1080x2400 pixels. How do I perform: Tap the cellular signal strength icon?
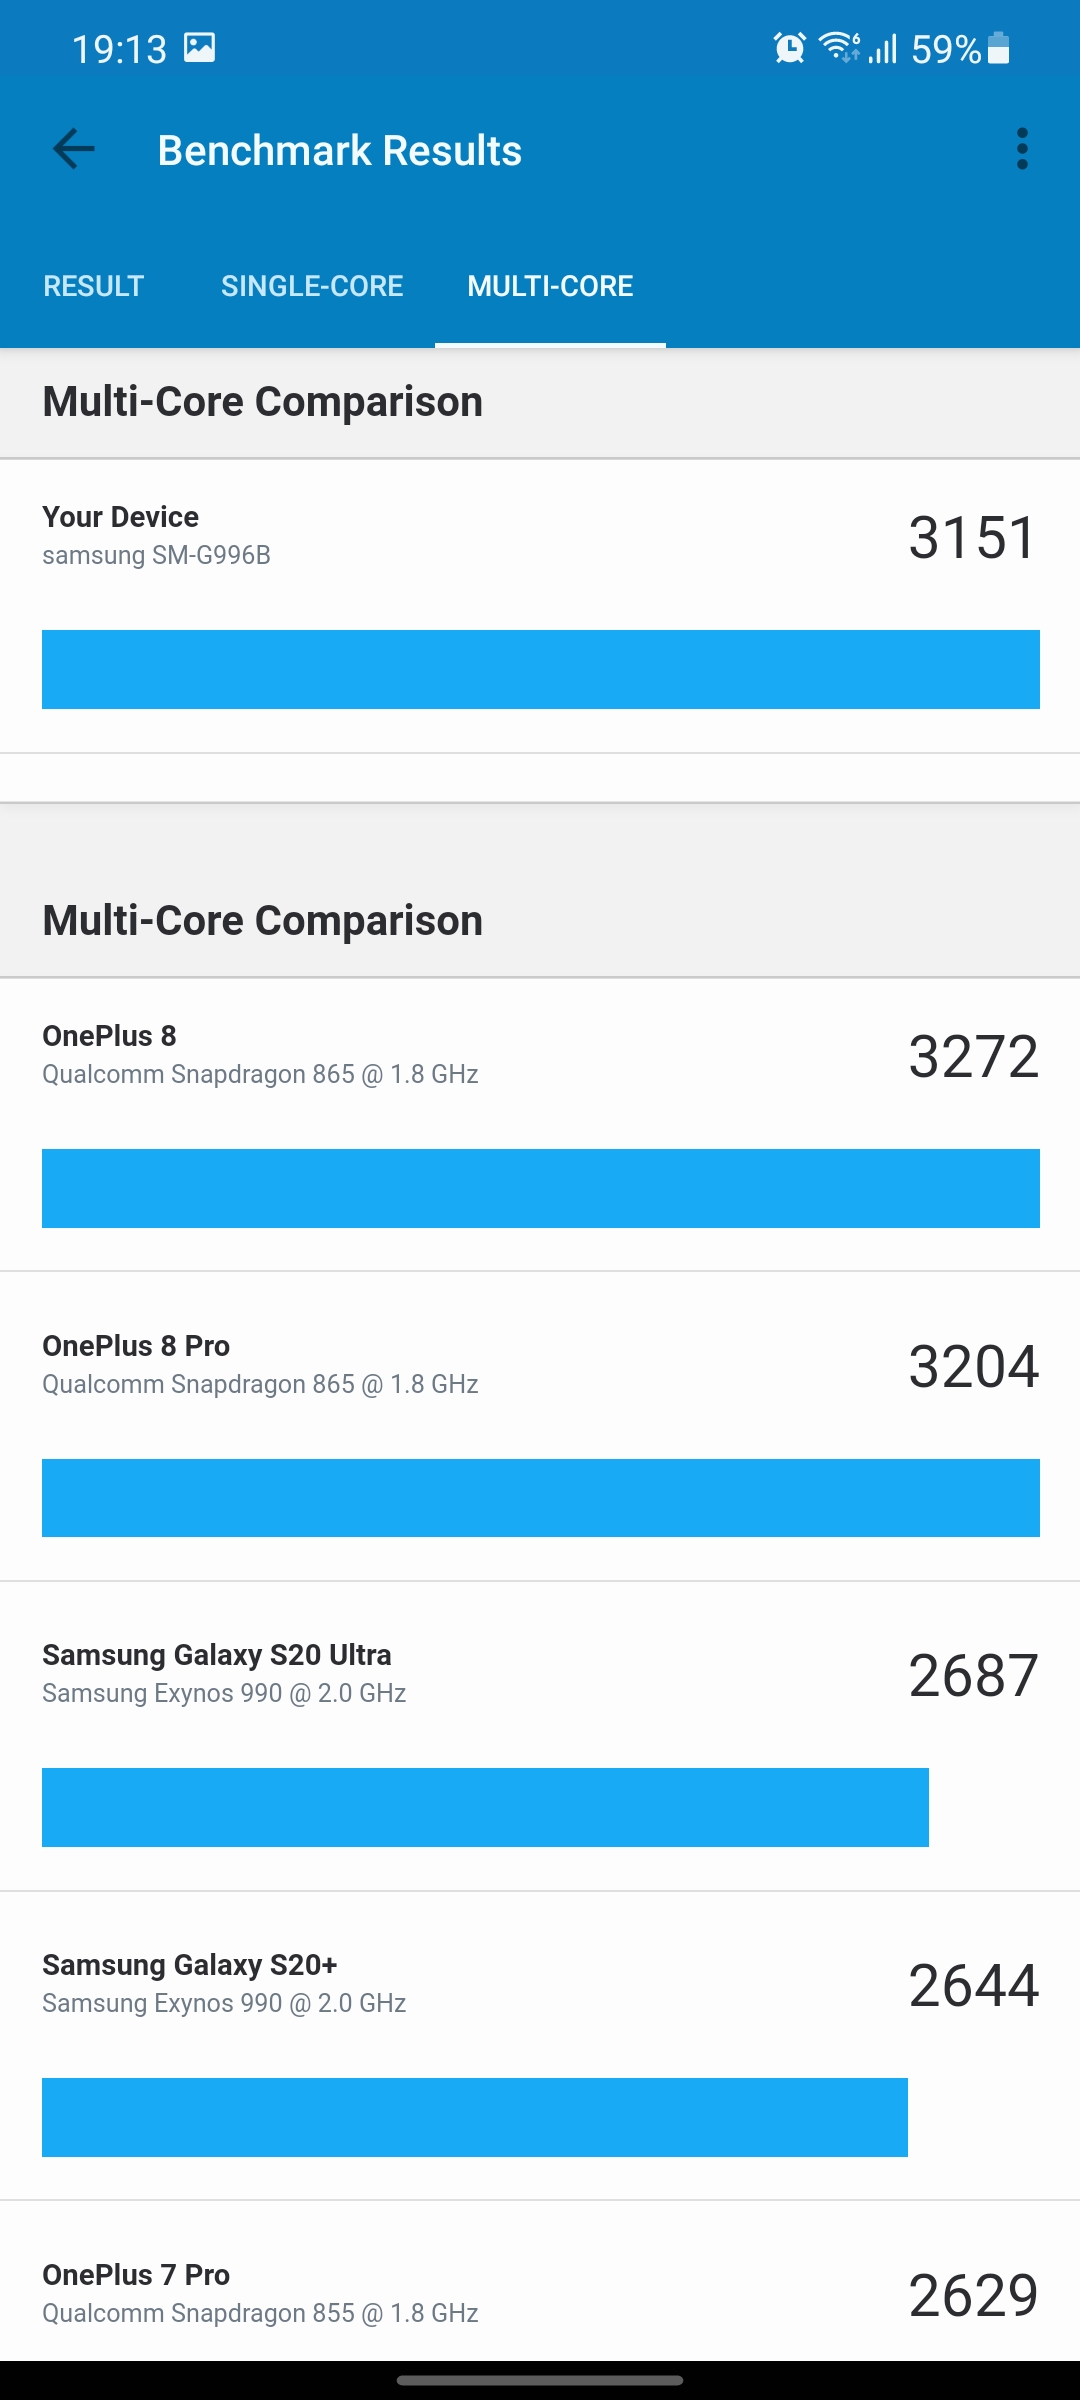tap(883, 48)
